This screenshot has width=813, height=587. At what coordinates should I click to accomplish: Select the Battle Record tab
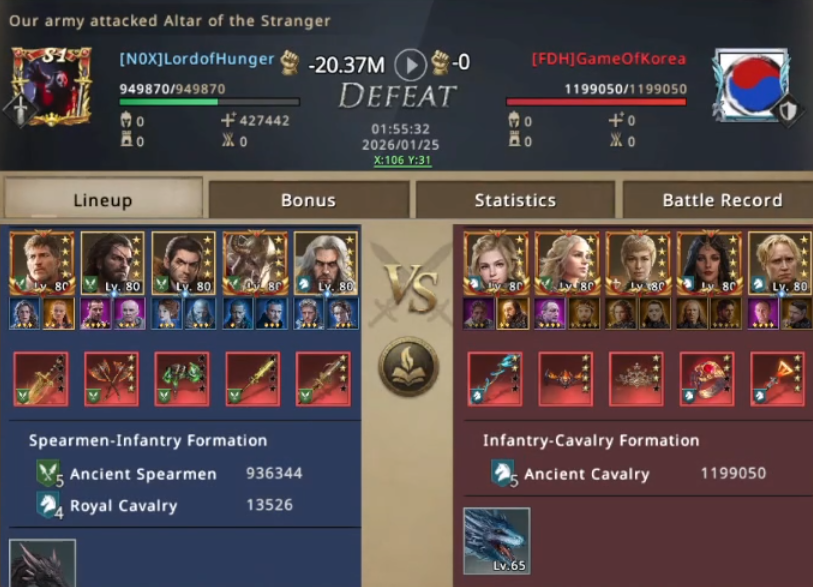pos(722,200)
